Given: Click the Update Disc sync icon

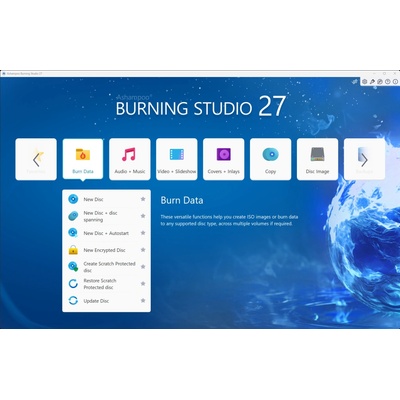Looking at the screenshot, I should point(73,301).
